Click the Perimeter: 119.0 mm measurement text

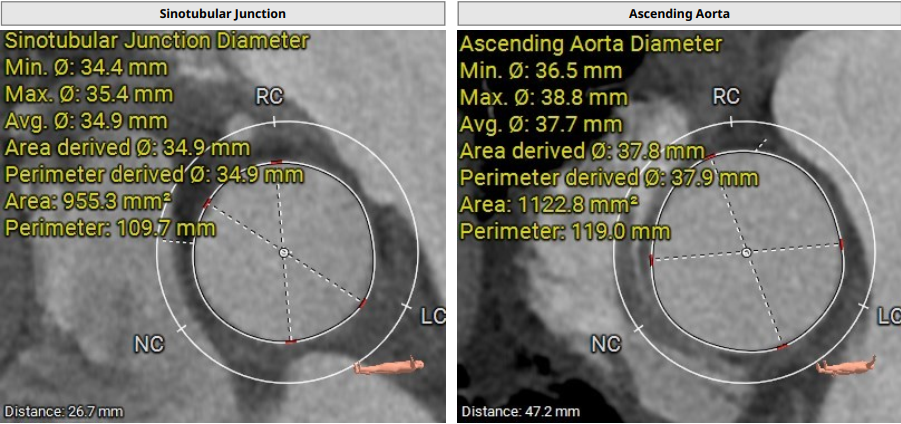point(564,231)
